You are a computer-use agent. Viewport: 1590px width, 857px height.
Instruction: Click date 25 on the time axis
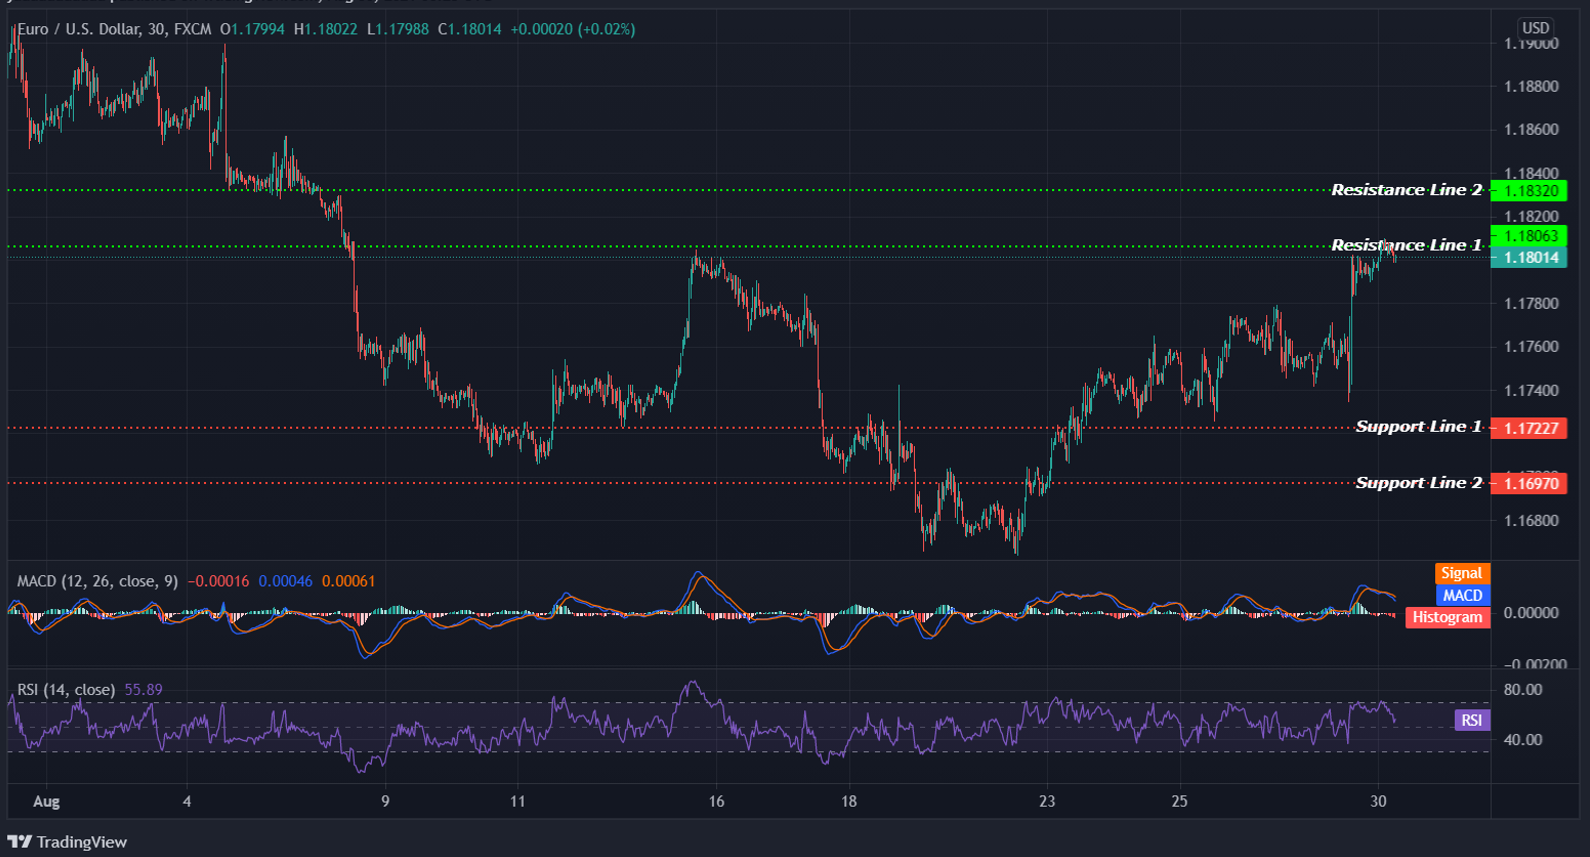pos(1180,802)
